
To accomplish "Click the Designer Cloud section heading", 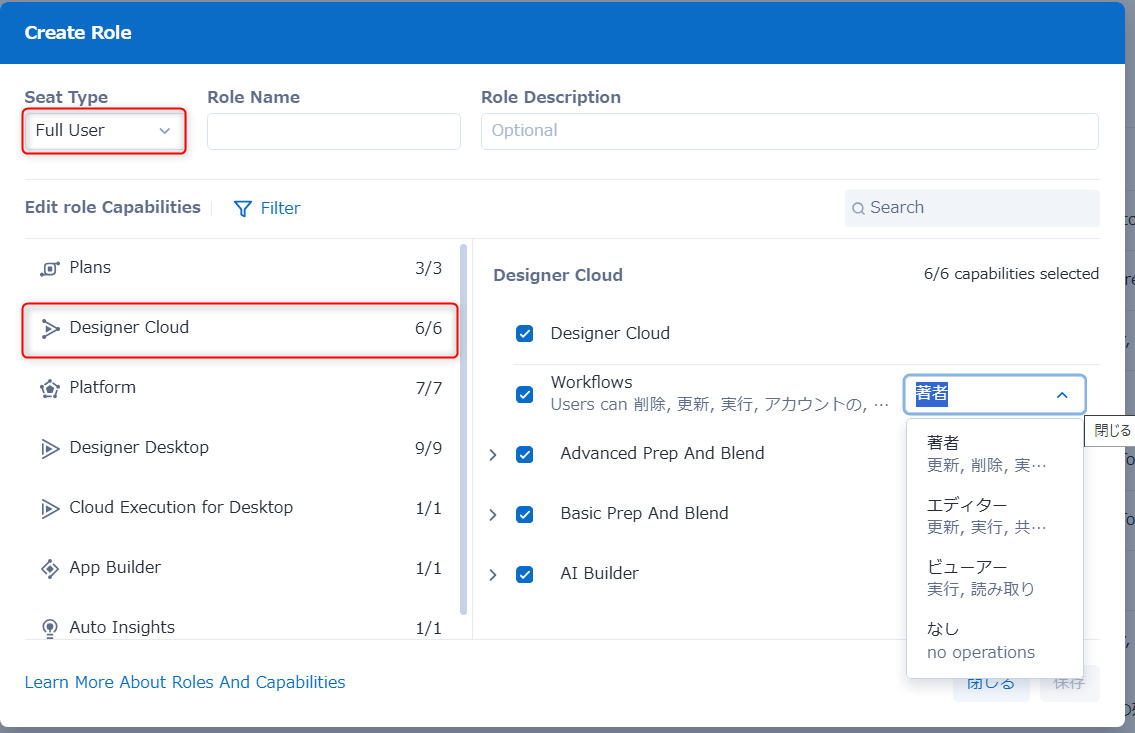I will click(557, 276).
